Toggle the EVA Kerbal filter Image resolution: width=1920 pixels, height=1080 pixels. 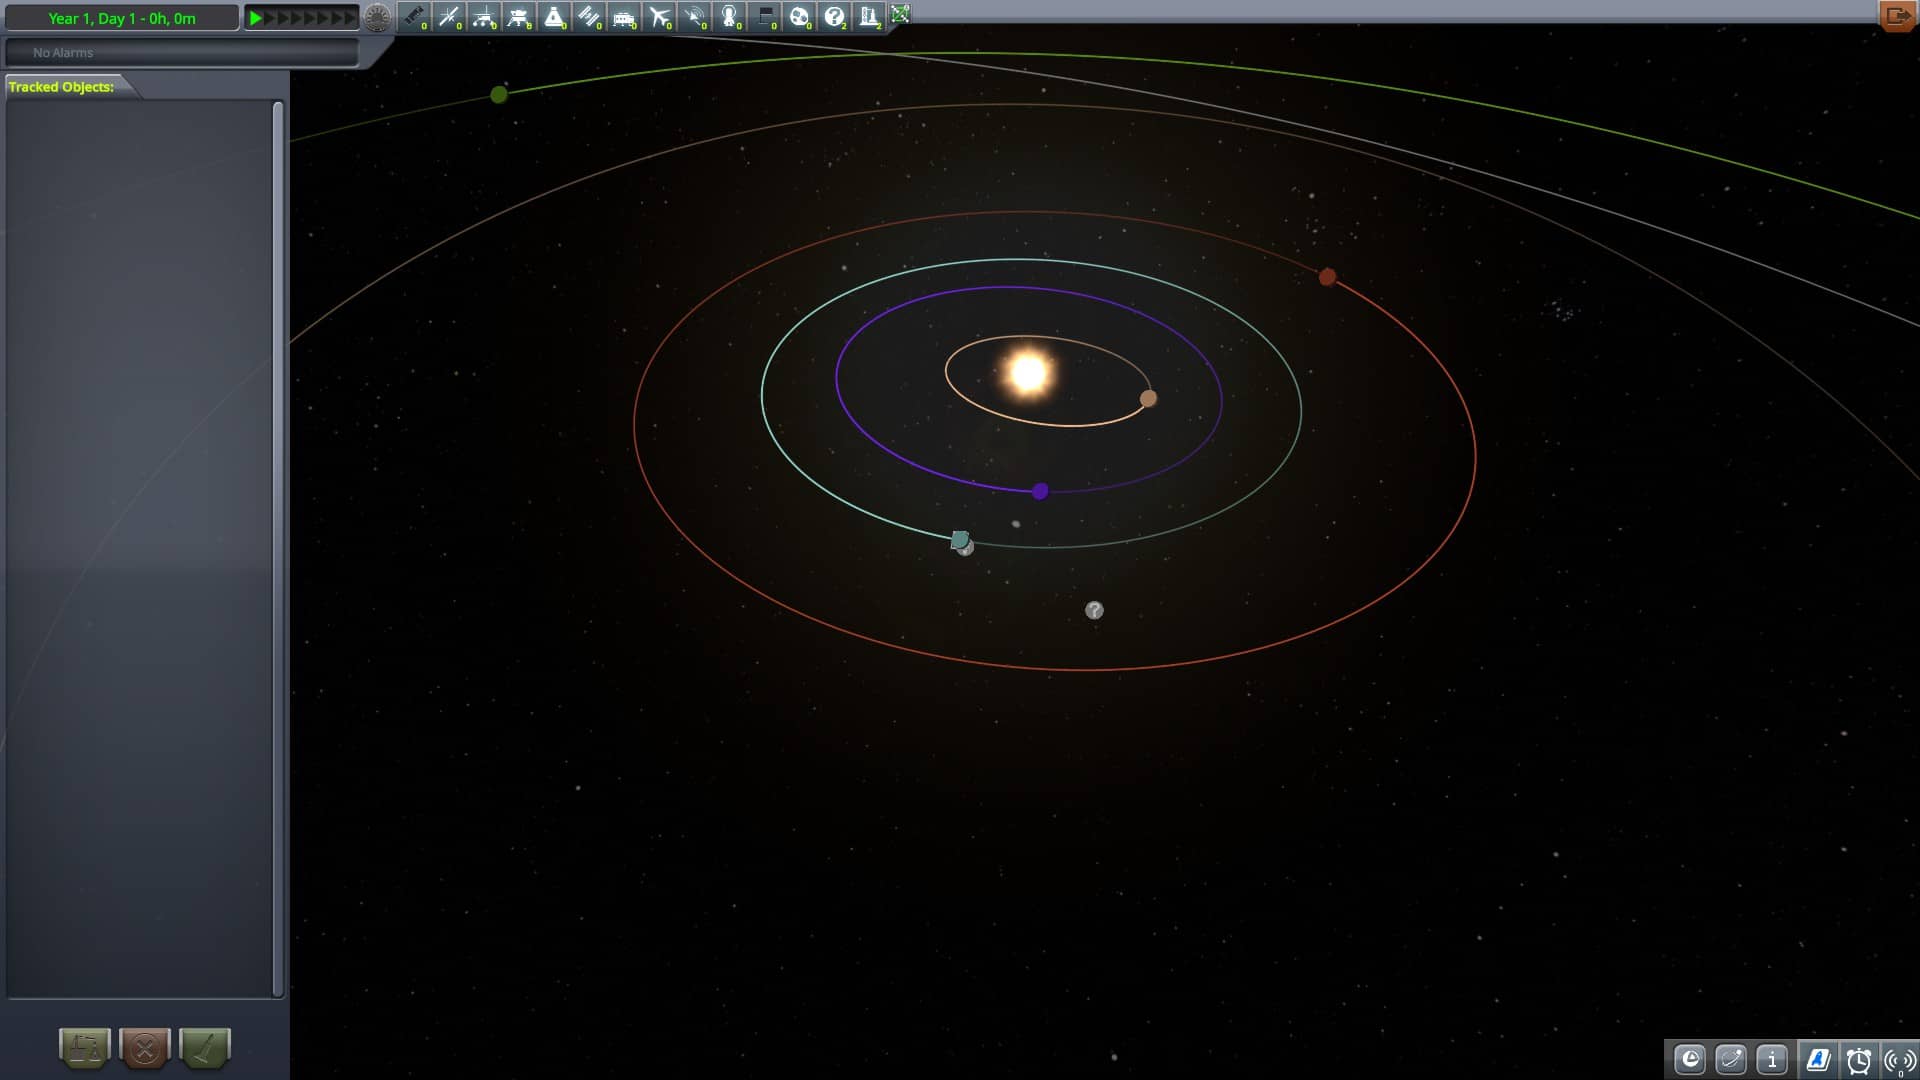[x=729, y=17]
